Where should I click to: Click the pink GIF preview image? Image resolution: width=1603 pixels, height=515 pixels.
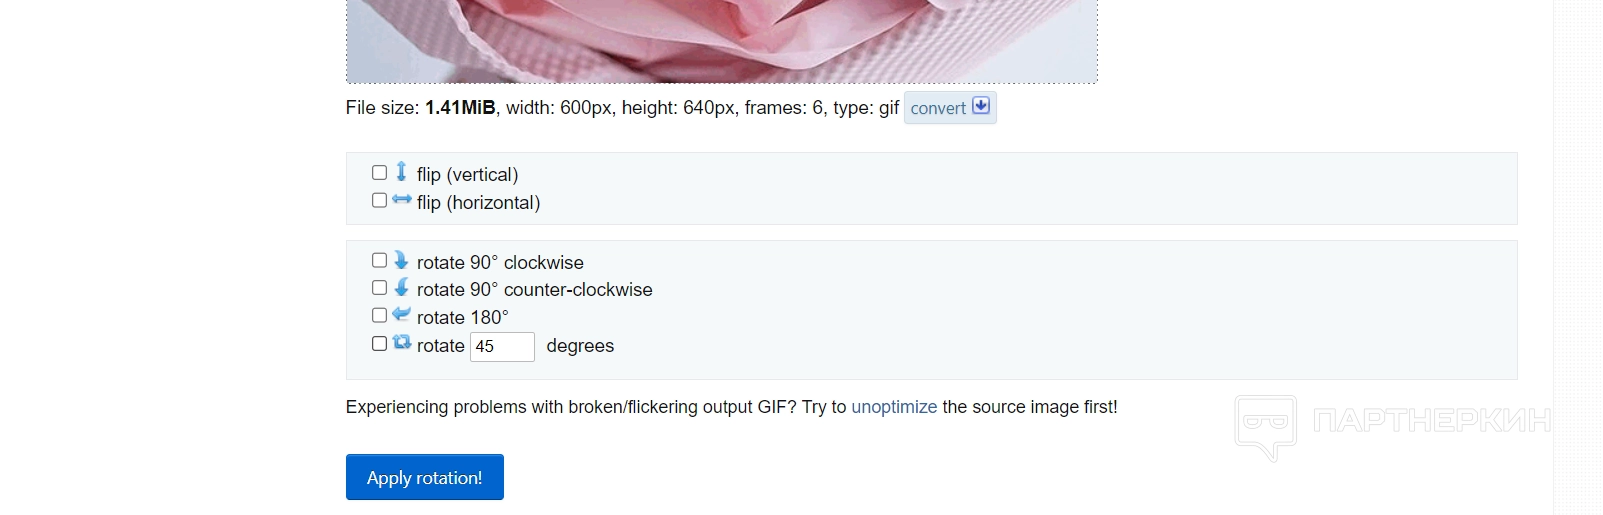721,40
